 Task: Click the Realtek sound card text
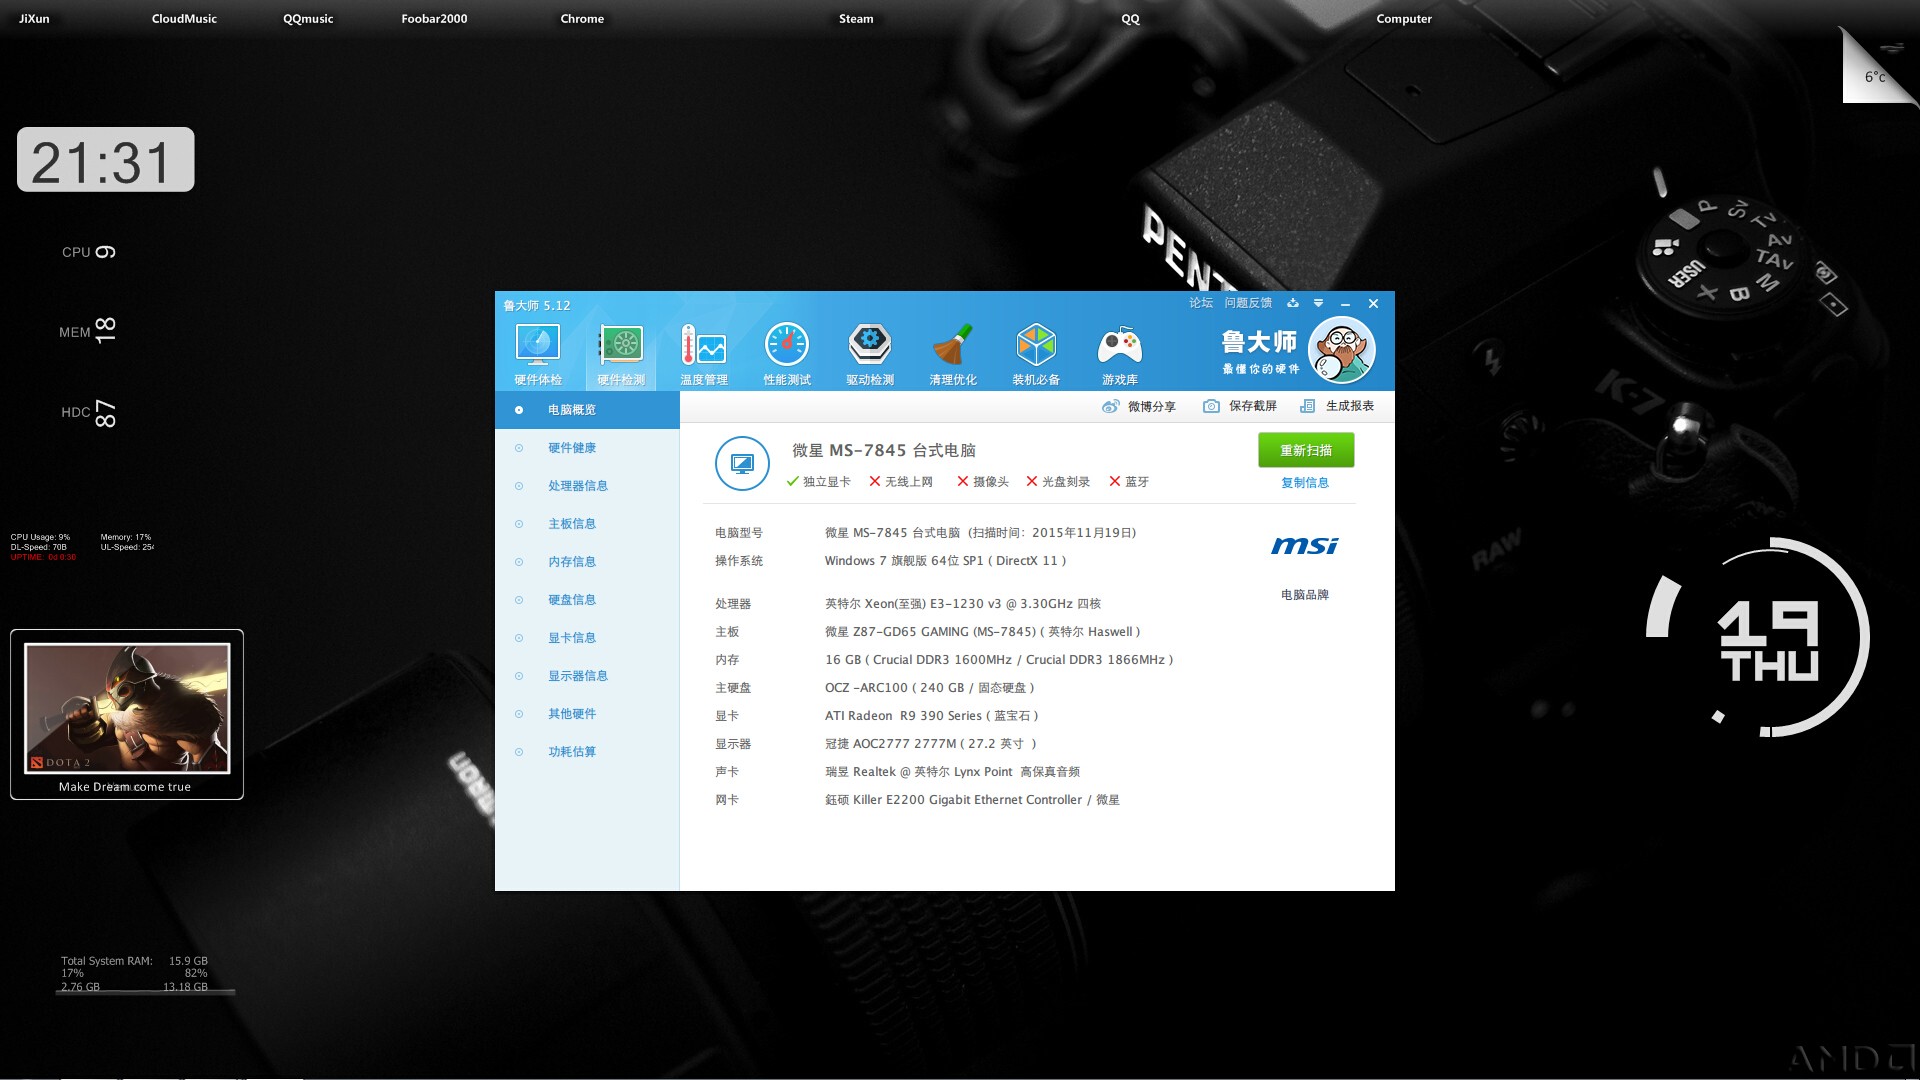tap(952, 772)
